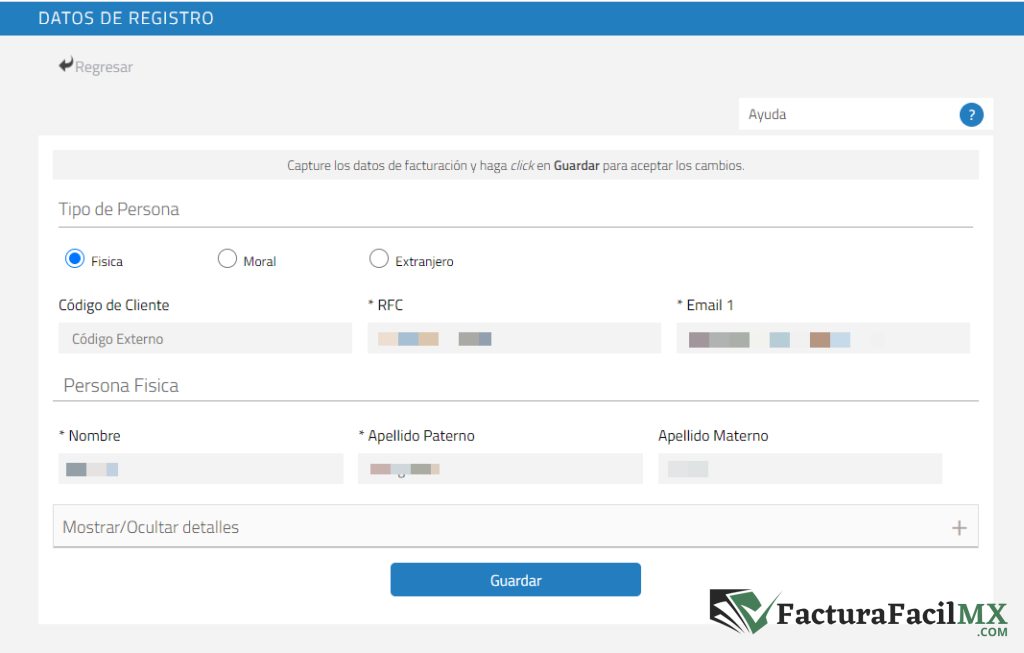Image resolution: width=1024 pixels, height=653 pixels.
Task: Click the Email 1 input field
Action: 823,339
